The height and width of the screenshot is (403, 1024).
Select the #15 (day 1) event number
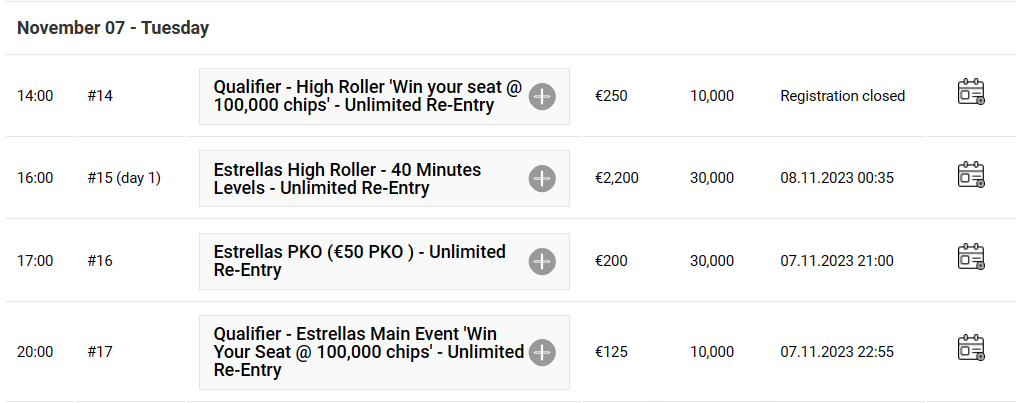pyautogui.click(x=124, y=178)
